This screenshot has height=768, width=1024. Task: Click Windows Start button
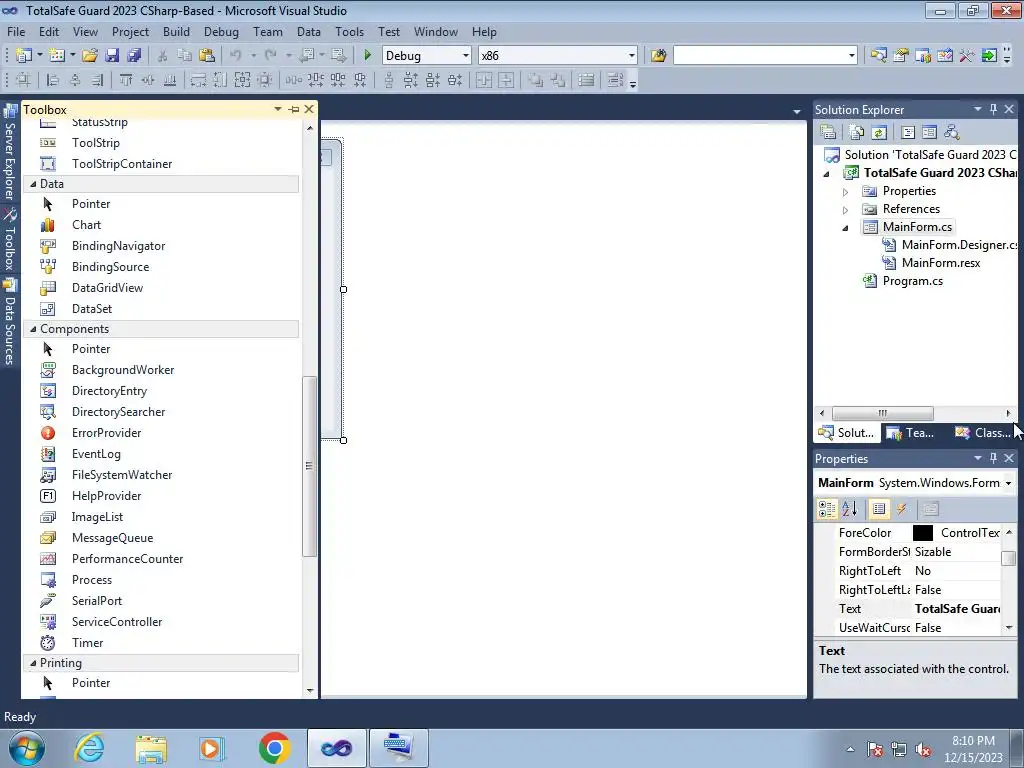(x=26, y=748)
